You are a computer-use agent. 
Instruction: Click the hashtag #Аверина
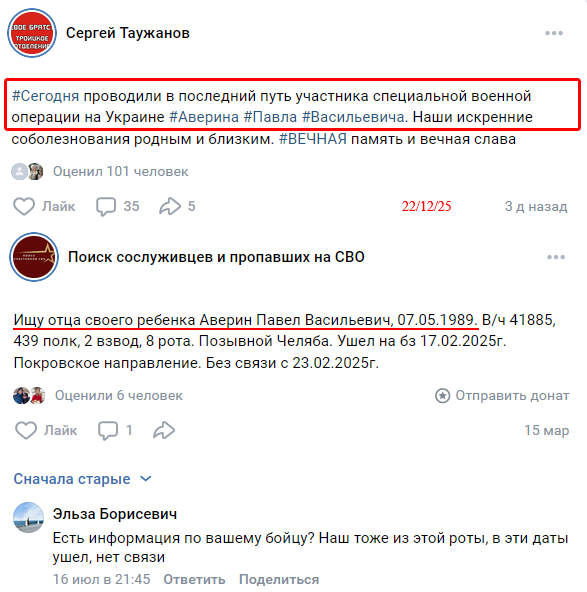pos(204,117)
